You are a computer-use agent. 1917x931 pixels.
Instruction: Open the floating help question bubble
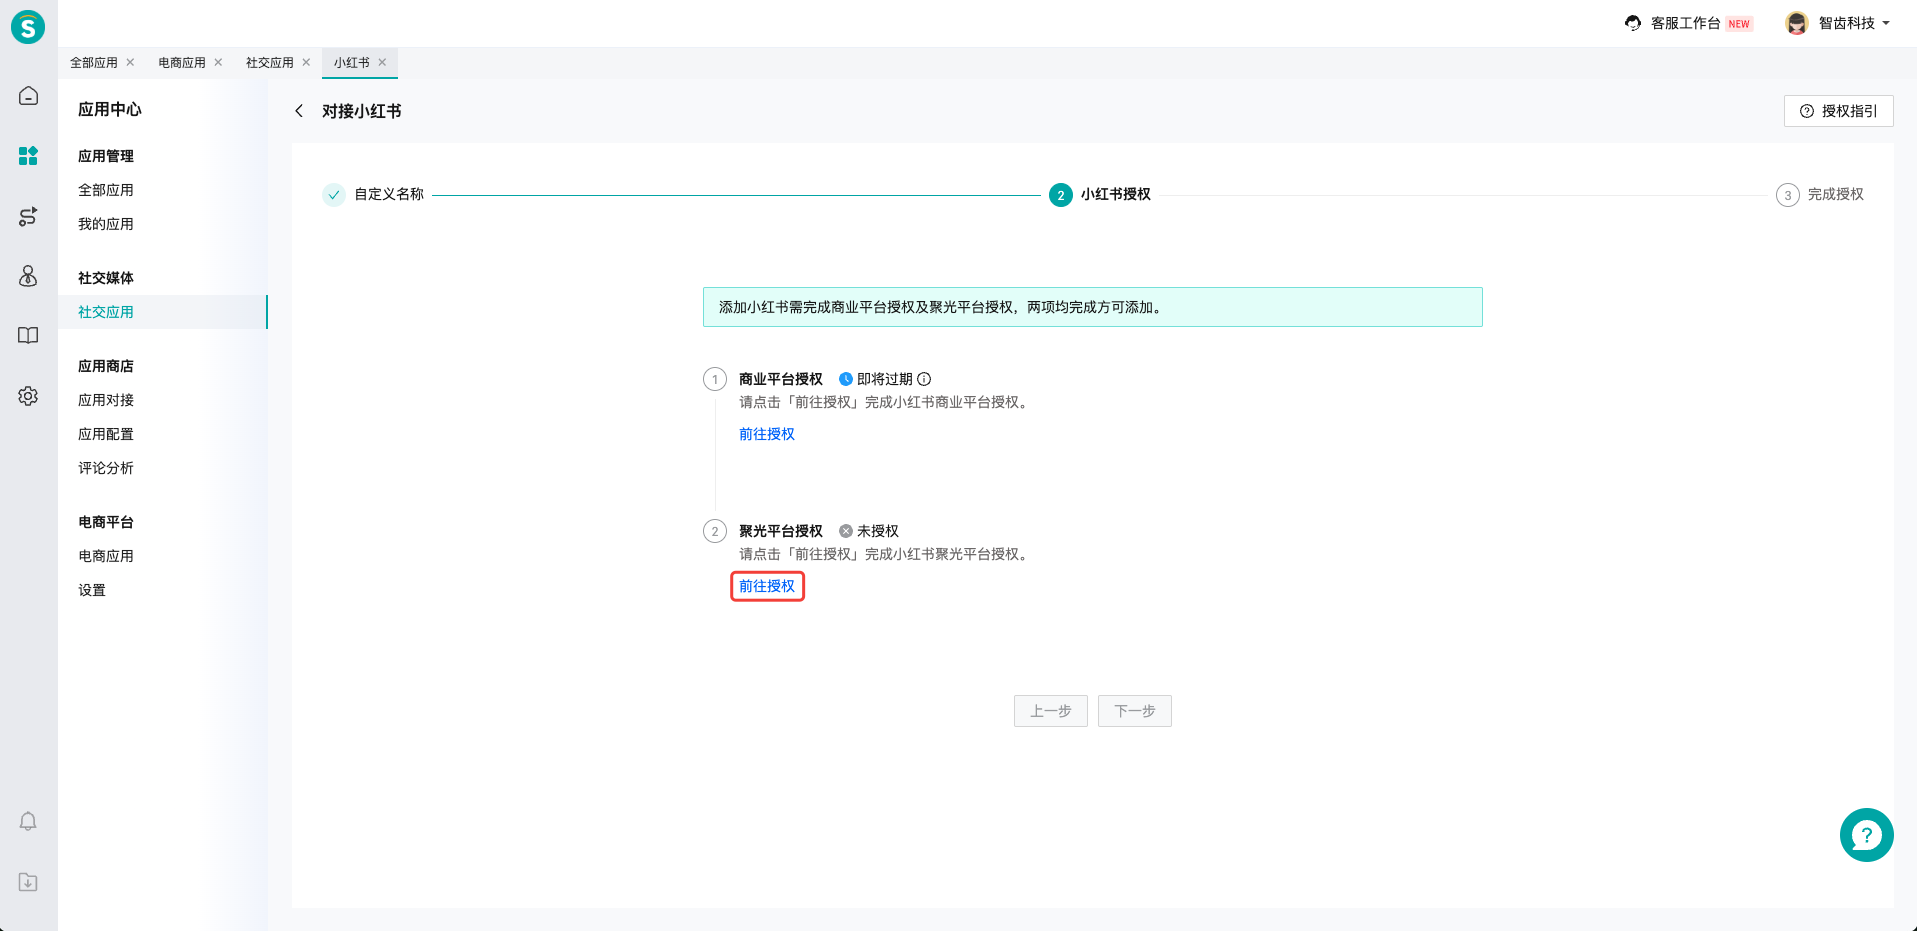coord(1866,835)
